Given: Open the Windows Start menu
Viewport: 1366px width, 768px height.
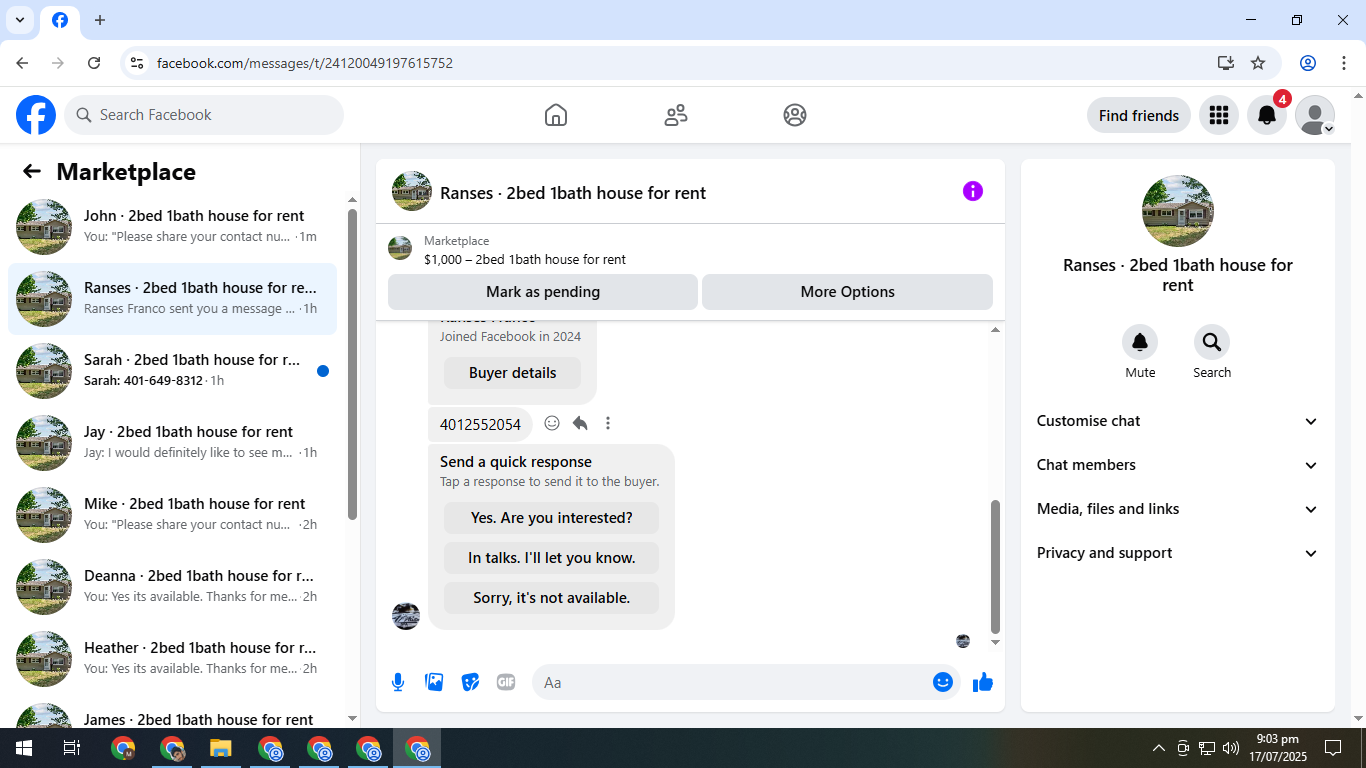Looking at the screenshot, I should (x=24, y=748).
